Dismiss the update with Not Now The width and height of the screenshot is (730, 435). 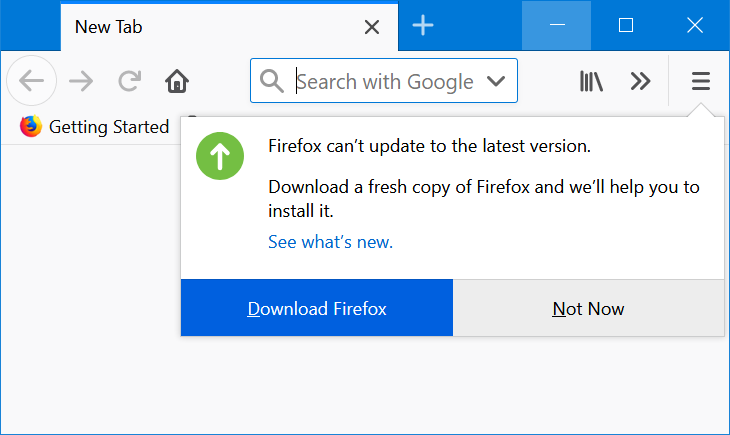(588, 308)
